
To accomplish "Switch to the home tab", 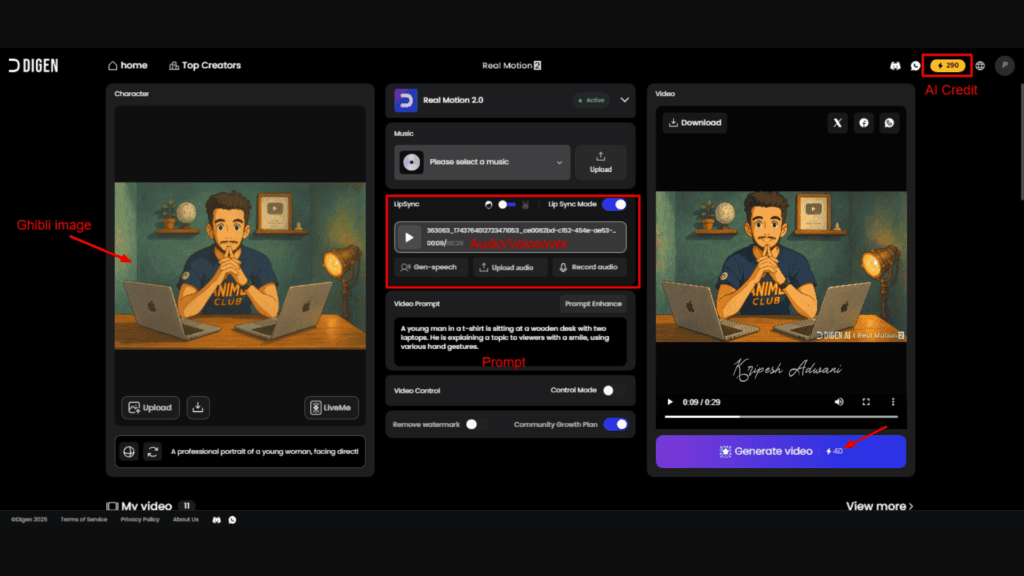I will coord(127,65).
